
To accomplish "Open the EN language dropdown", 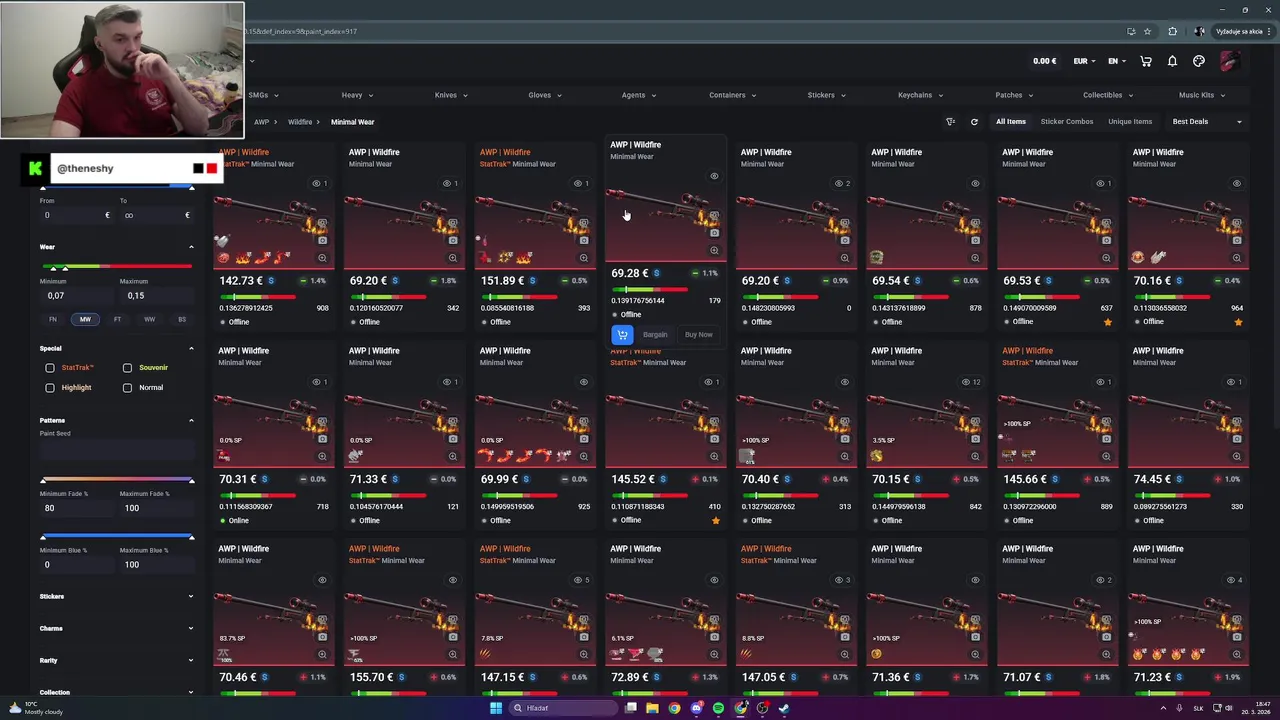I will pyautogui.click(x=1116, y=61).
